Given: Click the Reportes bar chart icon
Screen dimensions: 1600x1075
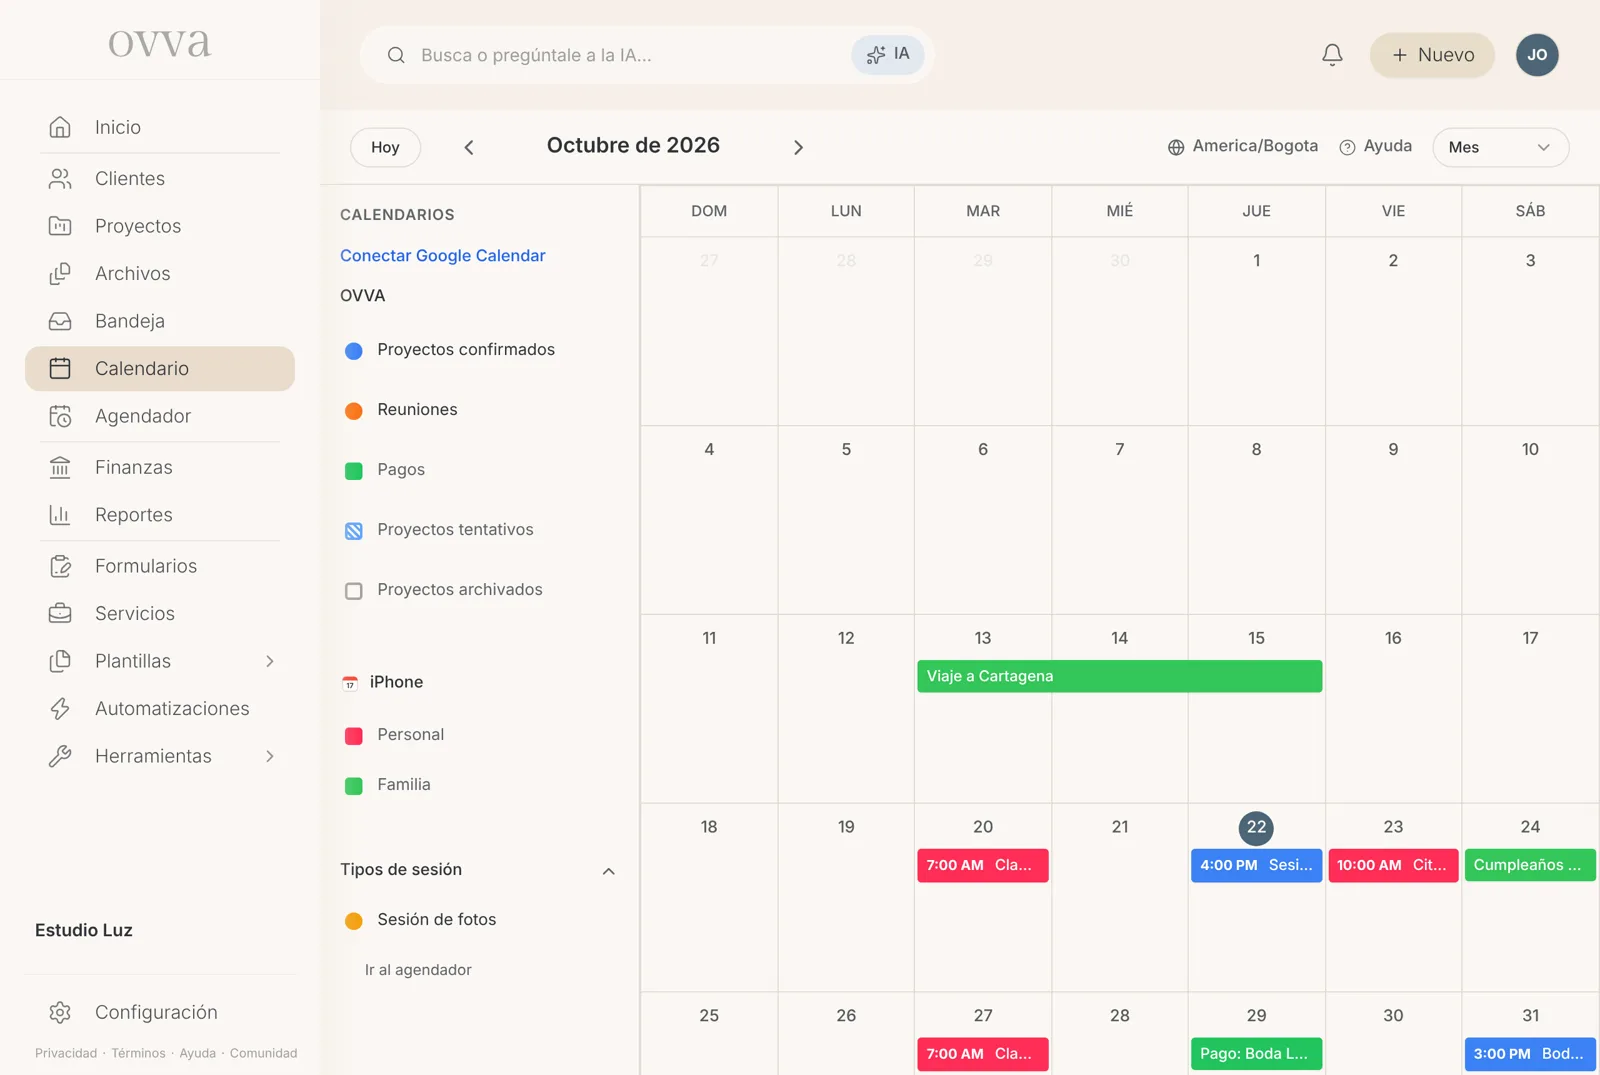Looking at the screenshot, I should 60,515.
